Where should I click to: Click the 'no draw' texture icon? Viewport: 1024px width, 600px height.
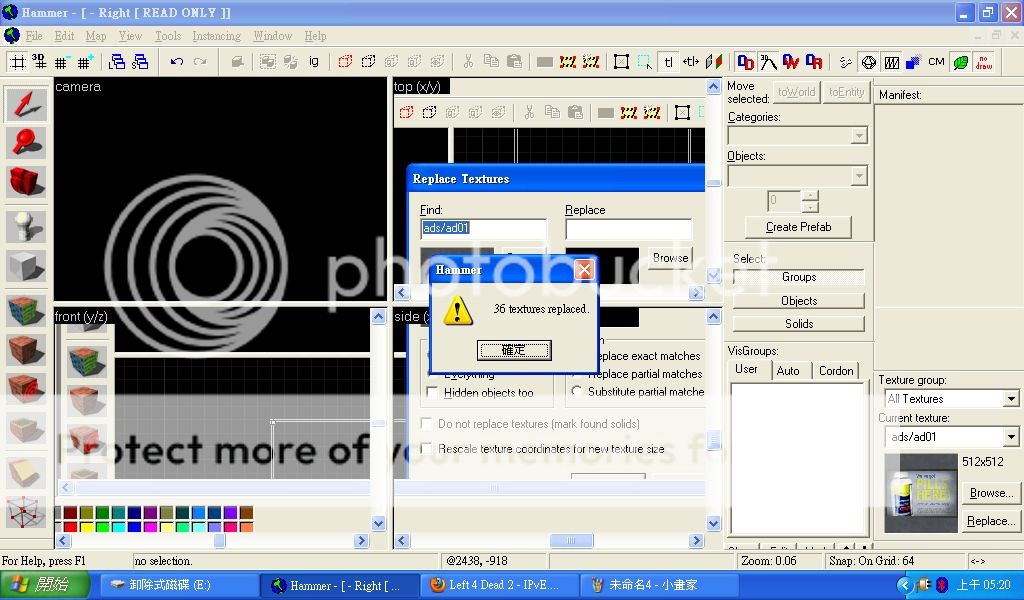click(x=984, y=62)
